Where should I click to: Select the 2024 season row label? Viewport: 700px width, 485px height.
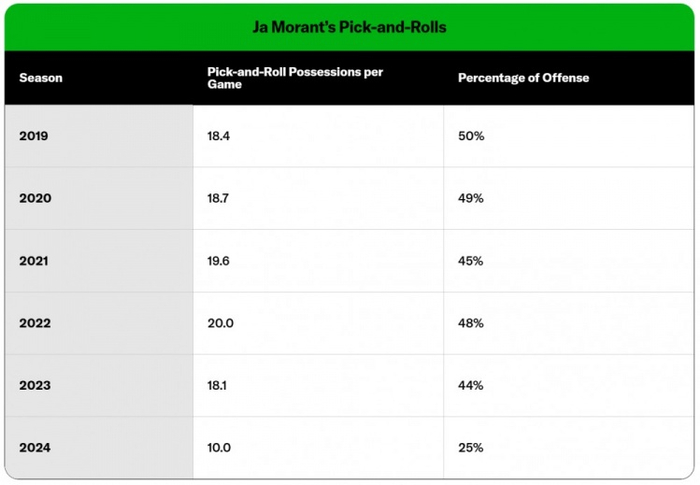pyautogui.click(x=35, y=447)
